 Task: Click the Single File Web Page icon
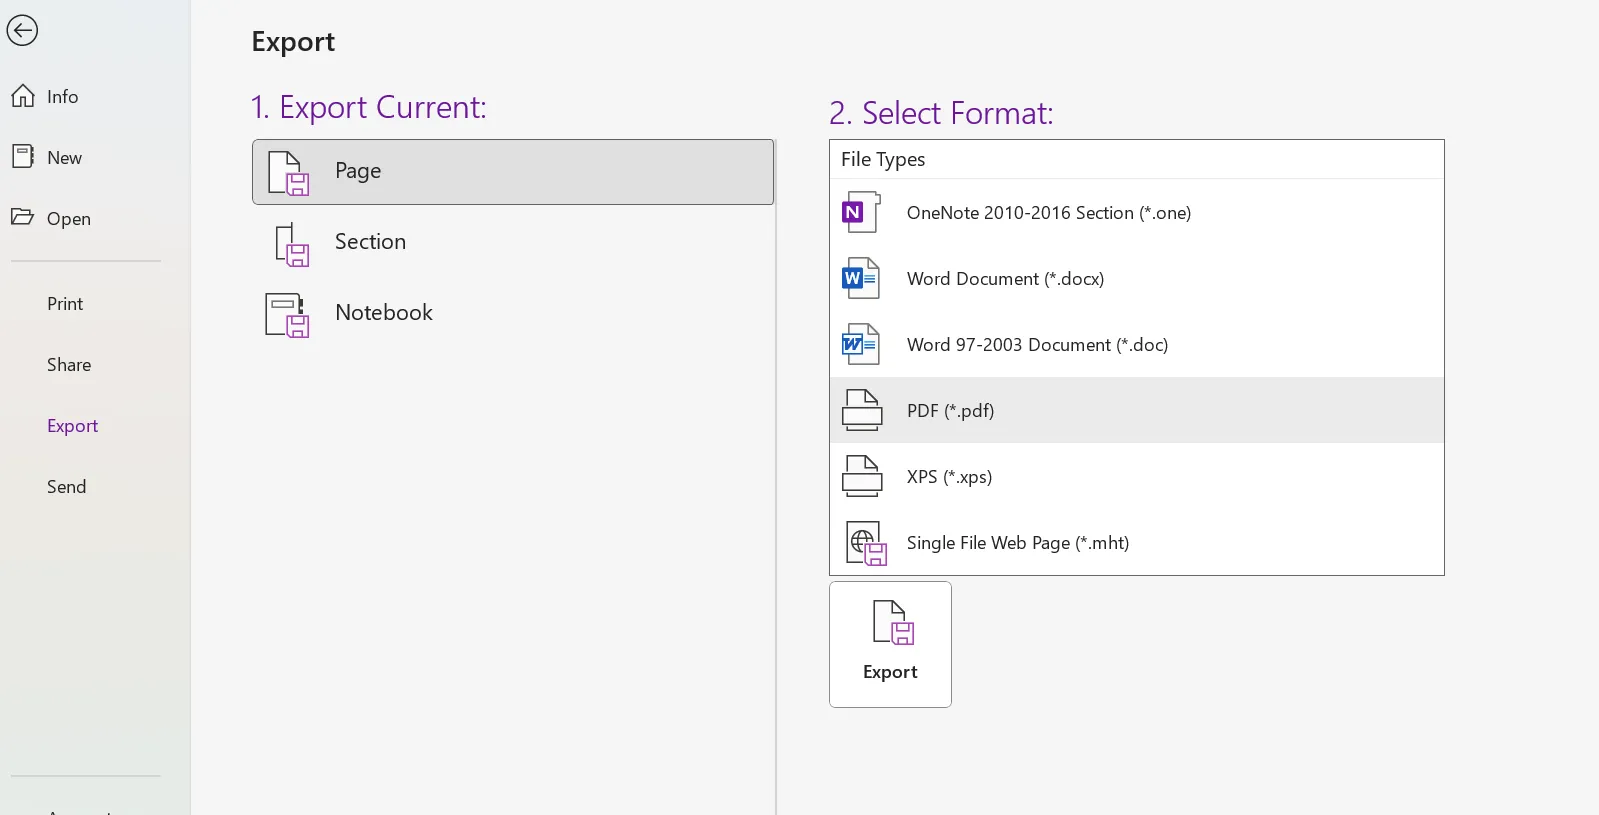tap(866, 543)
